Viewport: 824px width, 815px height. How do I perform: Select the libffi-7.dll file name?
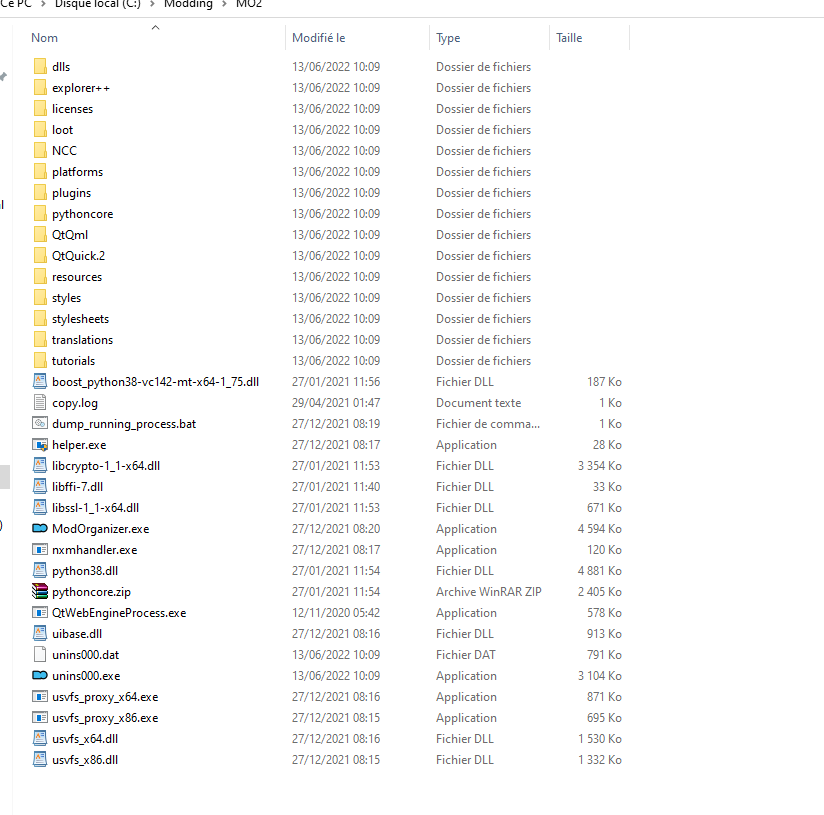77,487
